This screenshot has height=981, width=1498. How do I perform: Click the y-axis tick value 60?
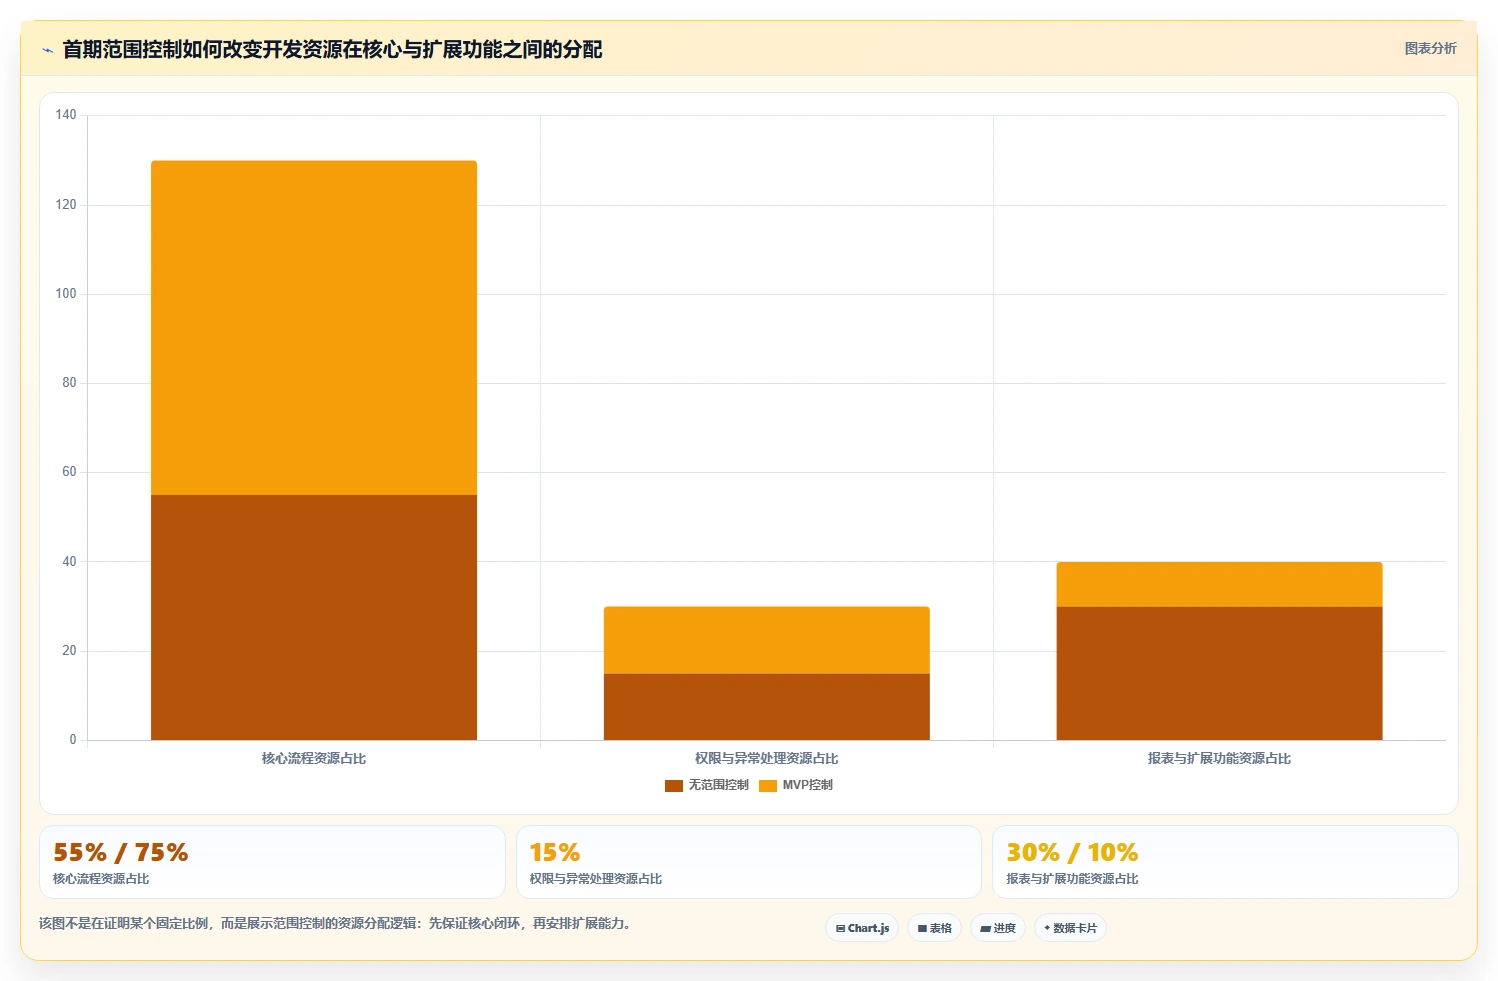coord(69,472)
